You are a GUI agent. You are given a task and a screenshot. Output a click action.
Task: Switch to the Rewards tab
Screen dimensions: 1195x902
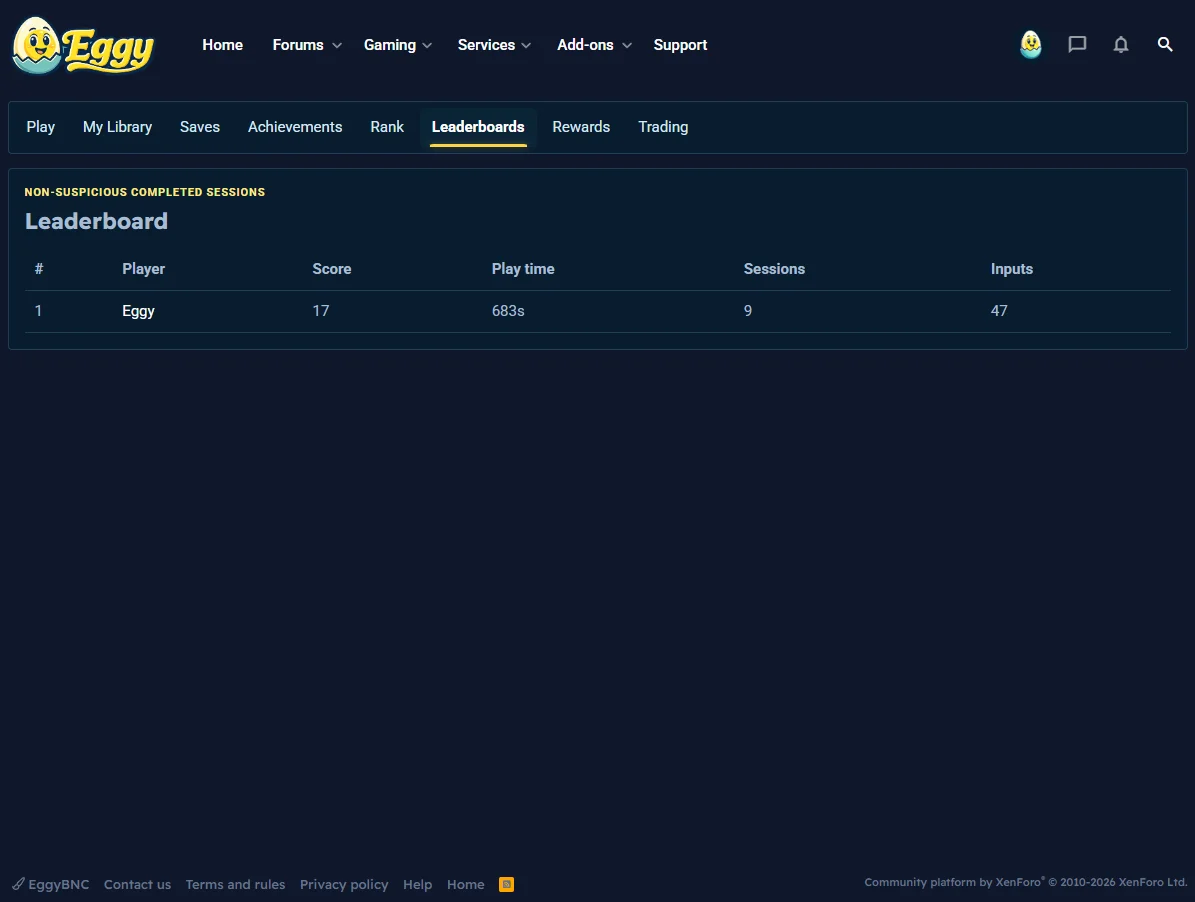(x=581, y=127)
